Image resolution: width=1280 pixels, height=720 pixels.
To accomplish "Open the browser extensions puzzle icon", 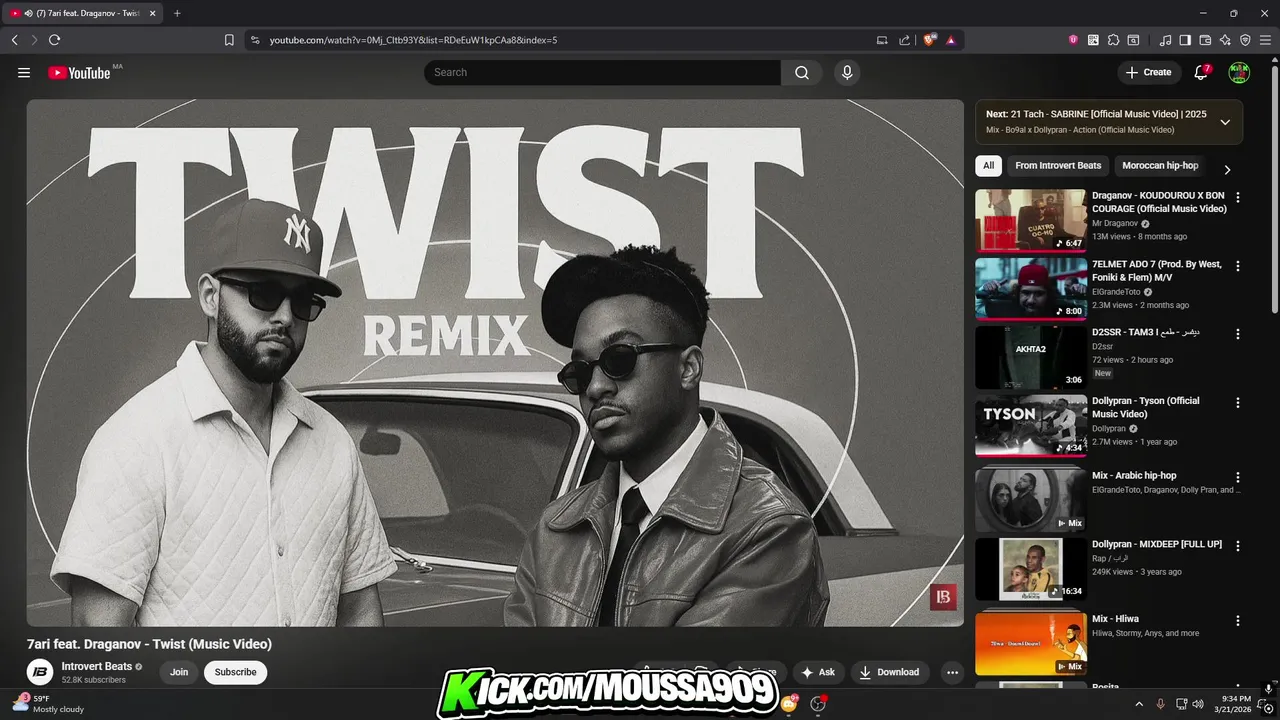I will pyautogui.click(x=1114, y=40).
